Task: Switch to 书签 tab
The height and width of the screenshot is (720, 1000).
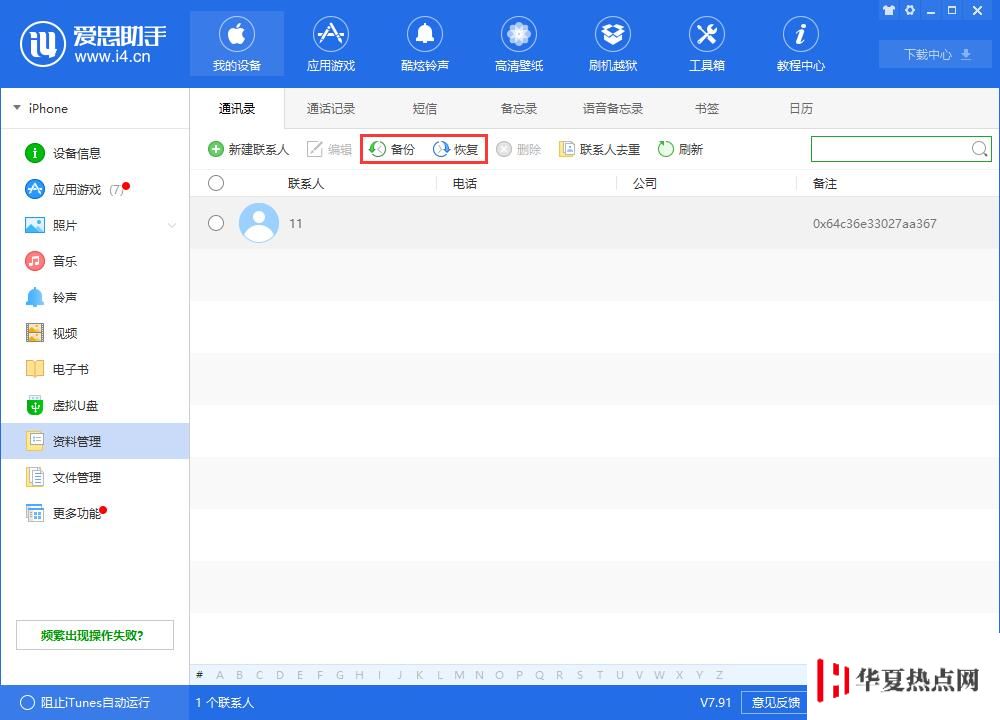Action: pyautogui.click(x=707, y=108)
